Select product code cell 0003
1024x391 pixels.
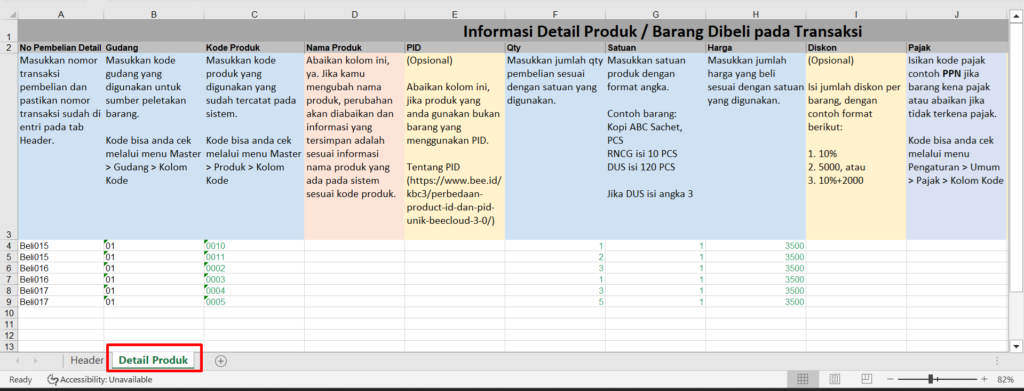point(254,279)
